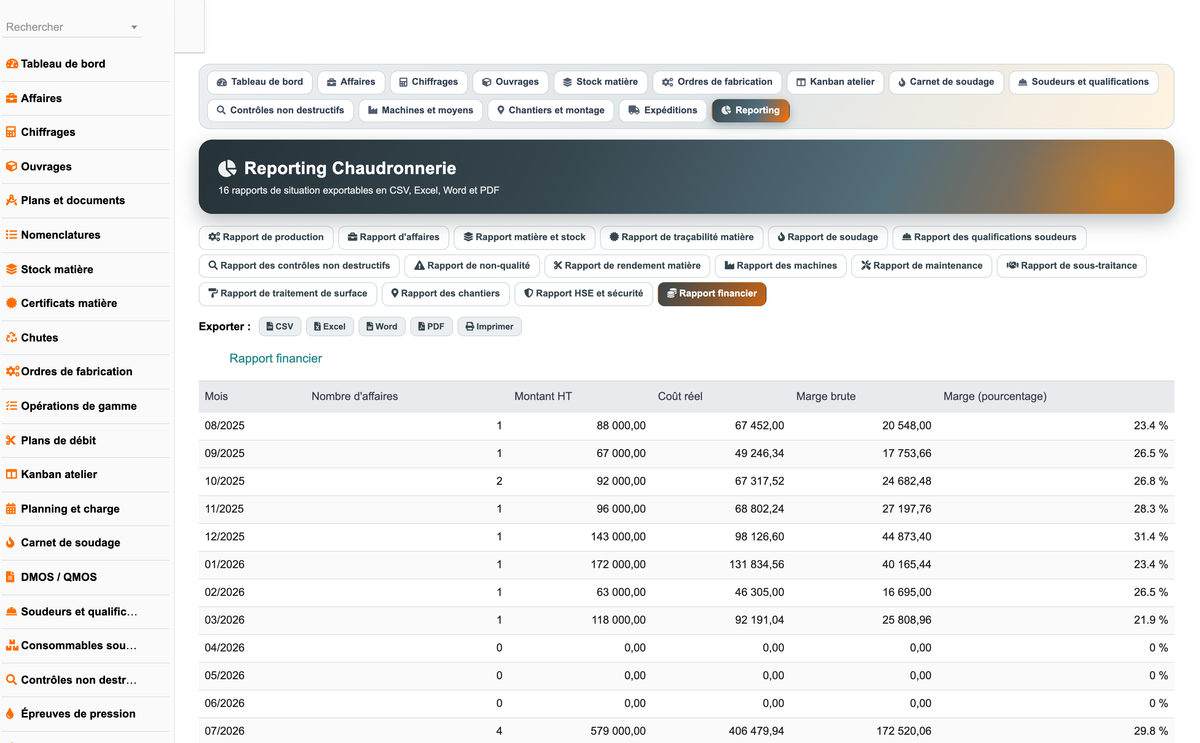Click the Affaires briefcase icon in sidebar
Screen dimensions: 1200x743
tap(12, 98)
